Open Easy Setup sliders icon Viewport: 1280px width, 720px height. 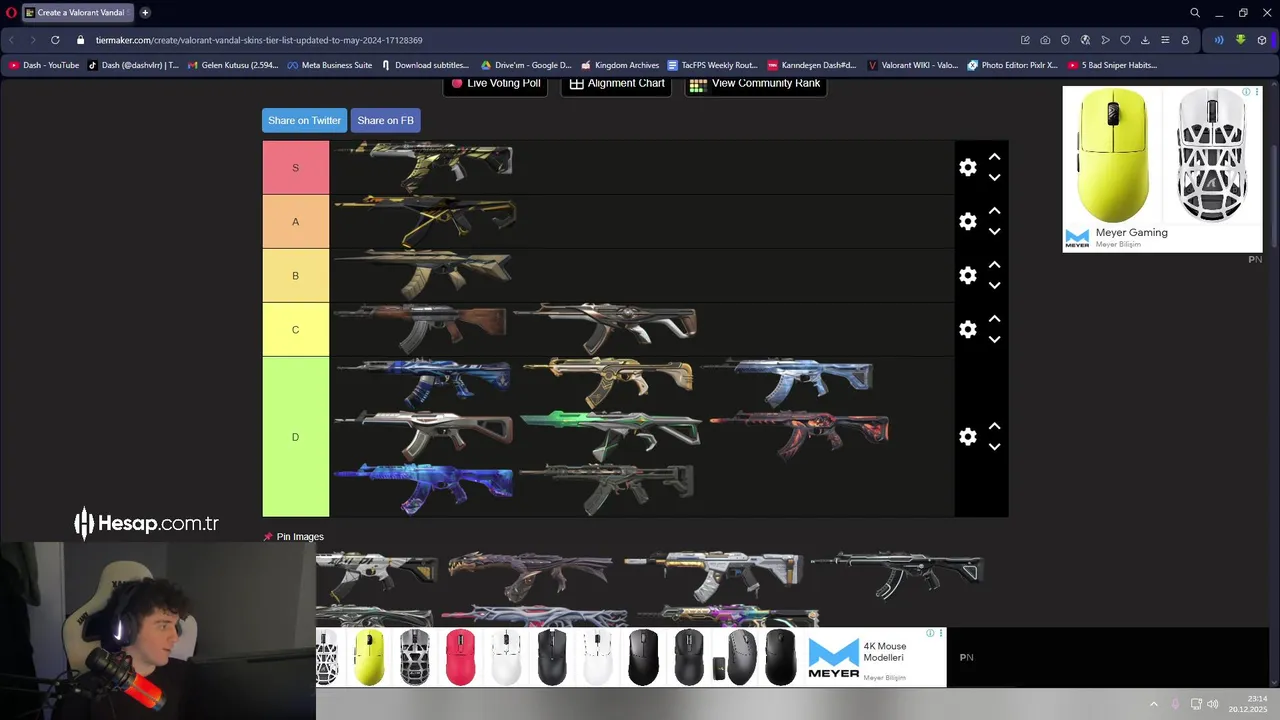click(x=1165, y=40)
